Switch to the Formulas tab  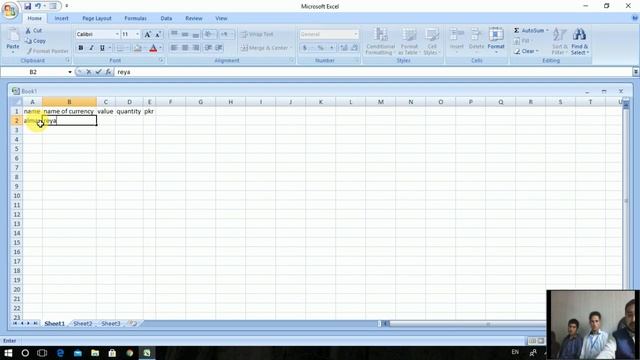tap(136, 18)
